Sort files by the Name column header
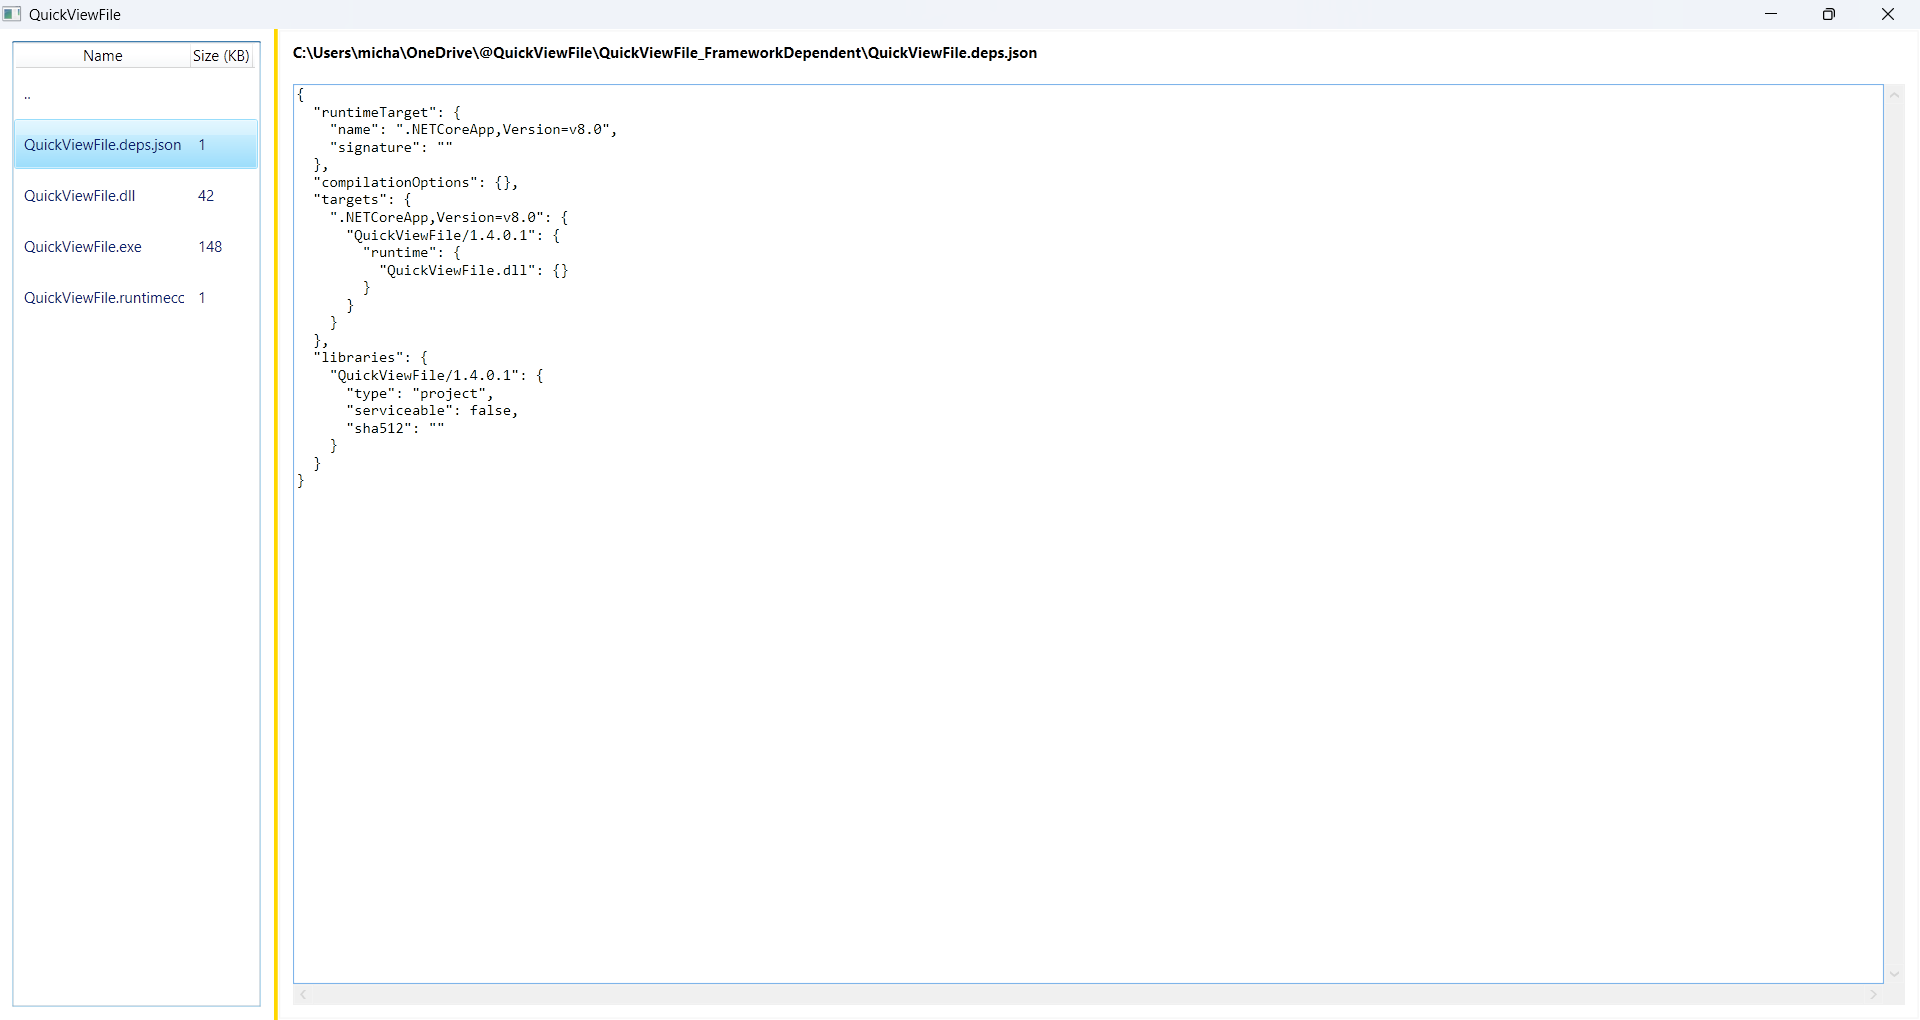This screenshot has height=1020, width=1920. tap(102, 56)
